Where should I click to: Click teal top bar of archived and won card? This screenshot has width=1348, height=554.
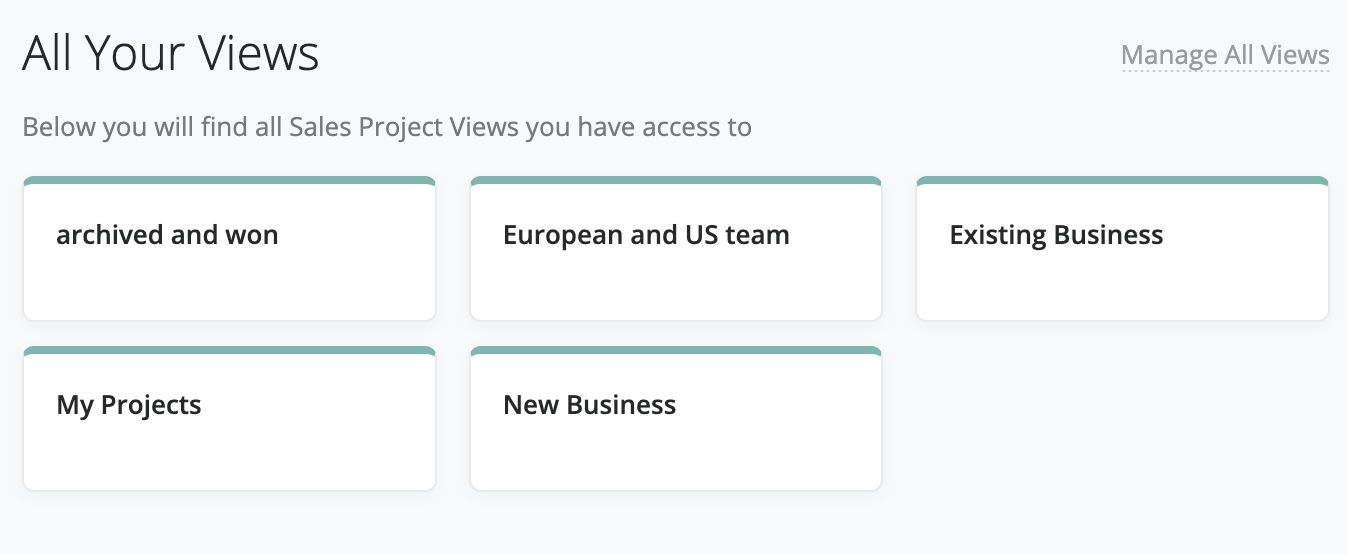click(x=229, y=181)
